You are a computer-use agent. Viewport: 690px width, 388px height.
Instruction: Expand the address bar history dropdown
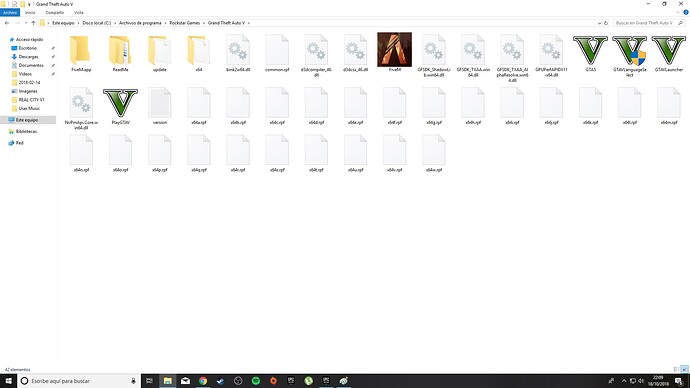tap(599, 23)
